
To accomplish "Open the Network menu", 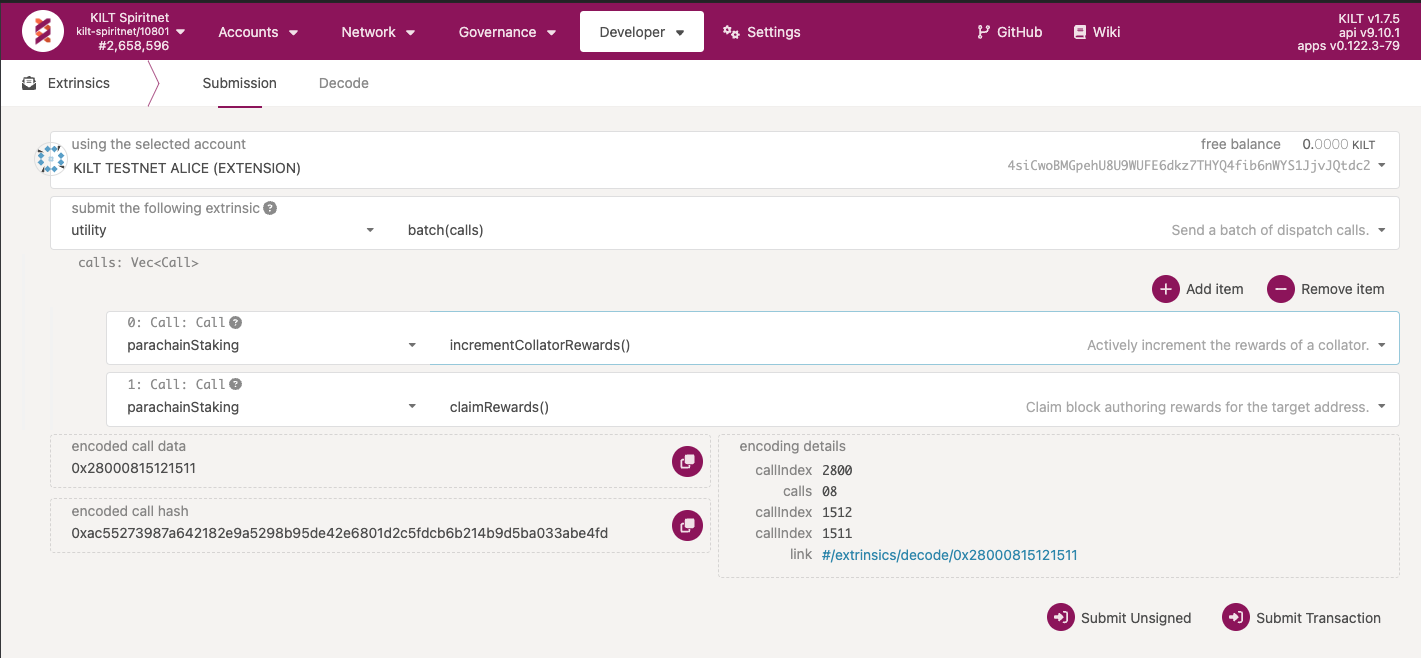I will [x=379, y=32].
